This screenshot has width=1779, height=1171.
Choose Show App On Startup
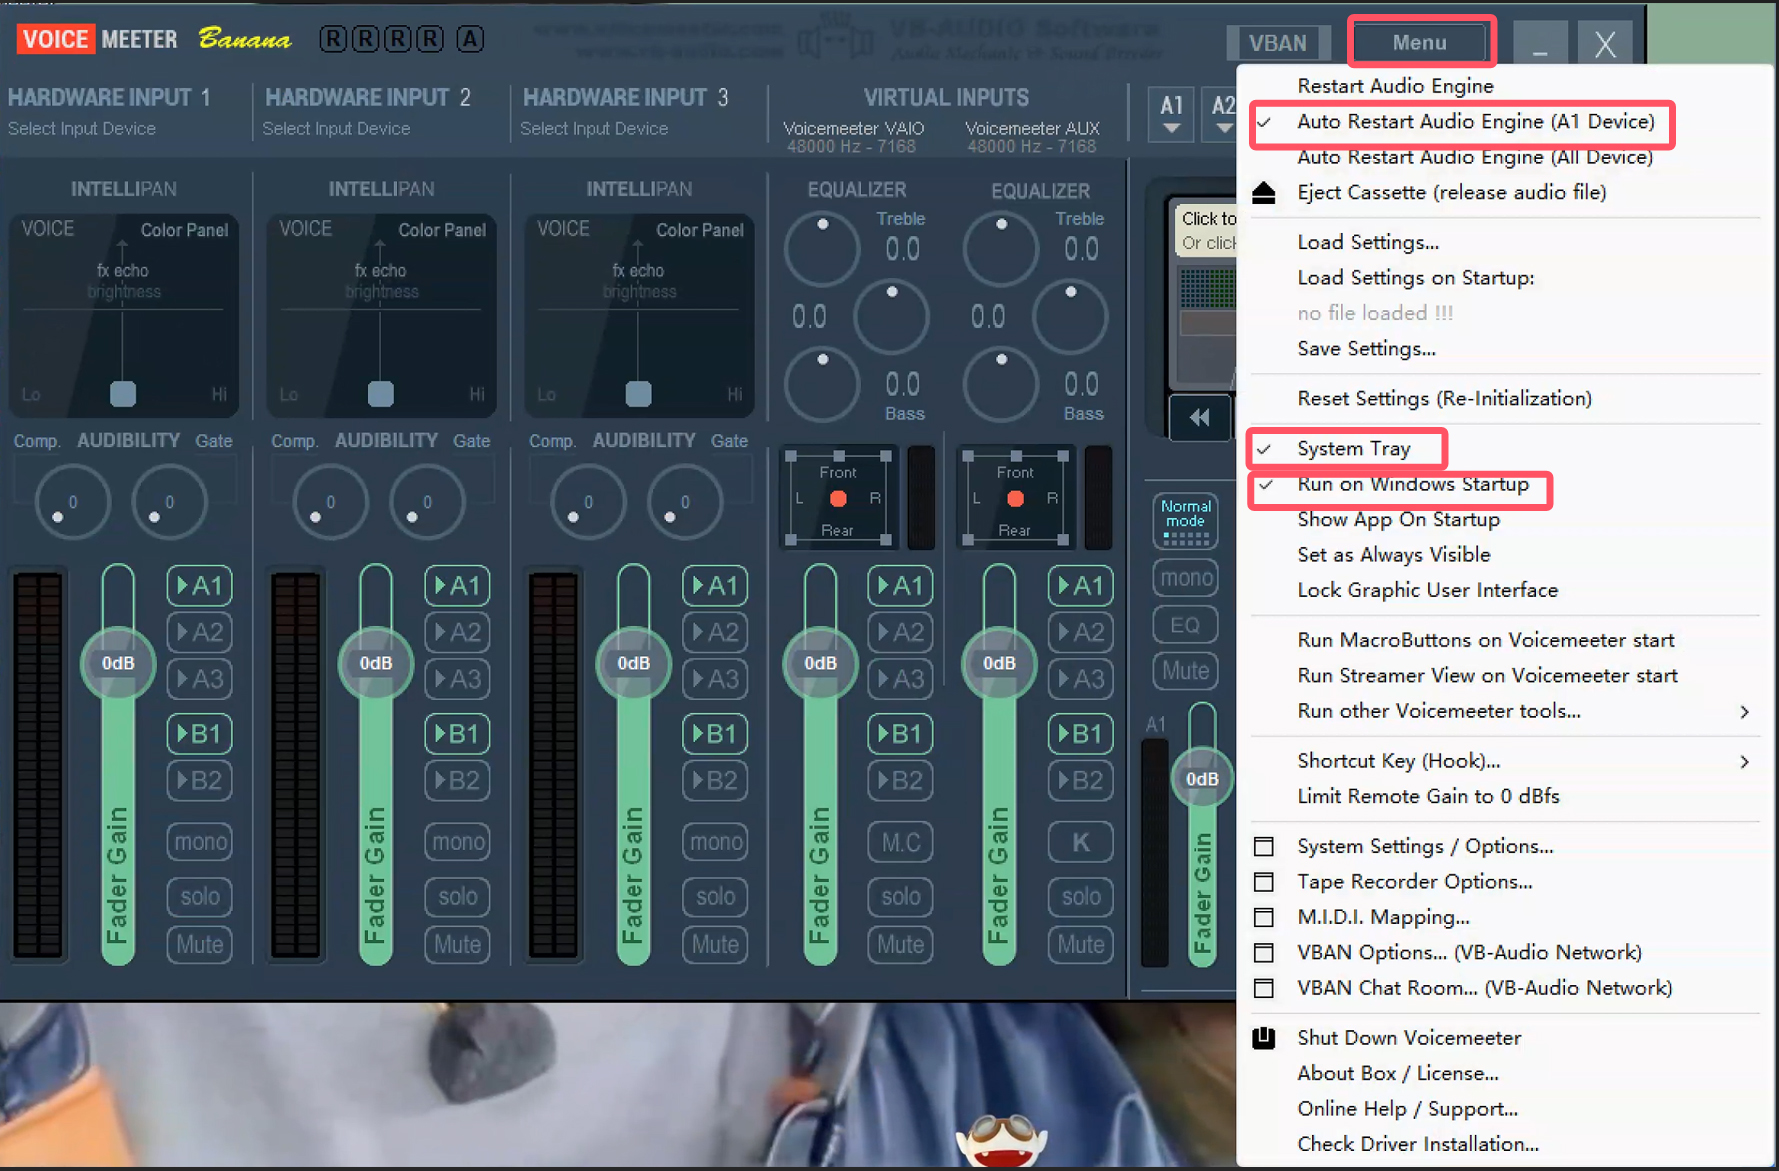coord(1398,520)
